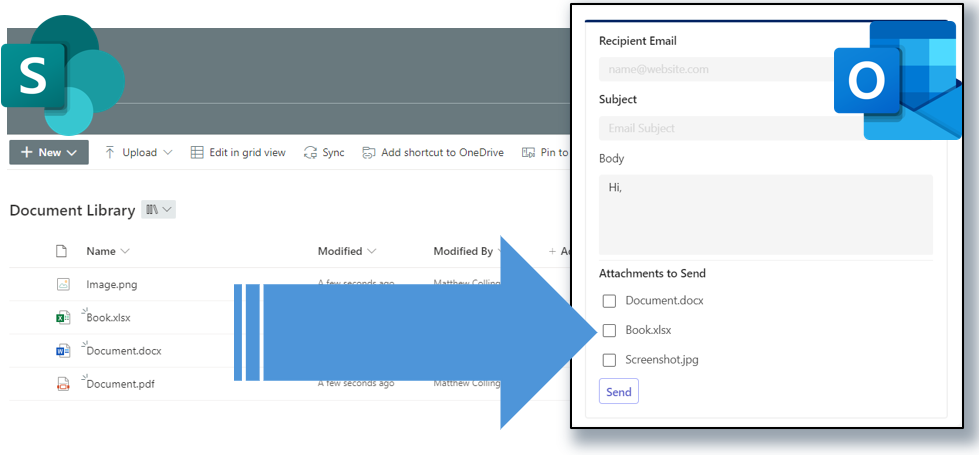Screen dimensions: 979x455
Task: Click the Sync toolbar icon
Action: [x=310, y=152]
